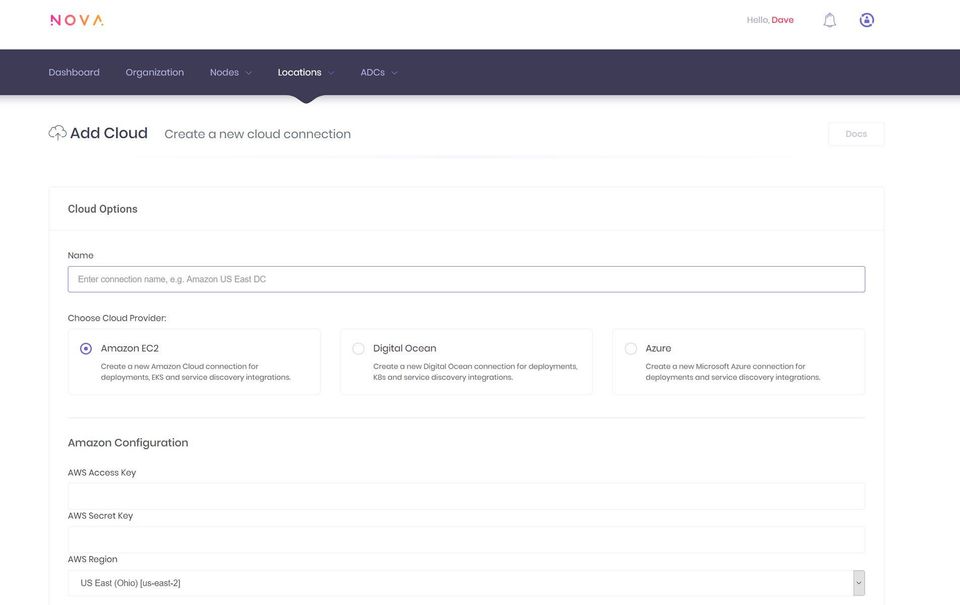Open the Locations menu item
Image resolution: width=960 pixels, height=605 pixels.
click(299, 72)
